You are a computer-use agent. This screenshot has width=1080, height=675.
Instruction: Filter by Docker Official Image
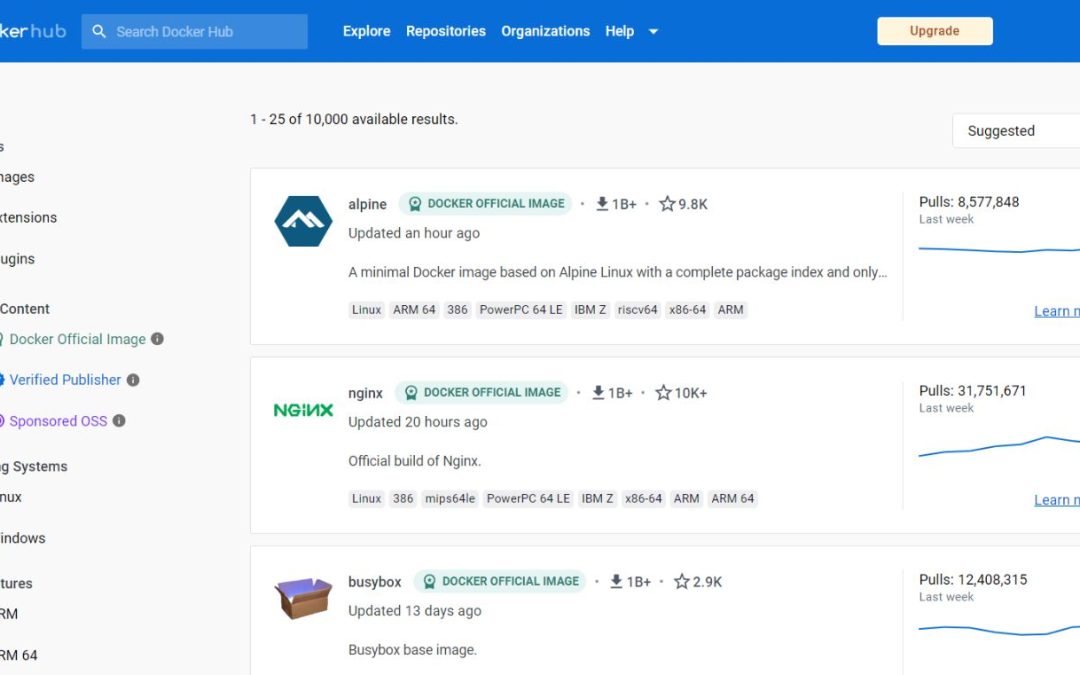click(77, 339)
